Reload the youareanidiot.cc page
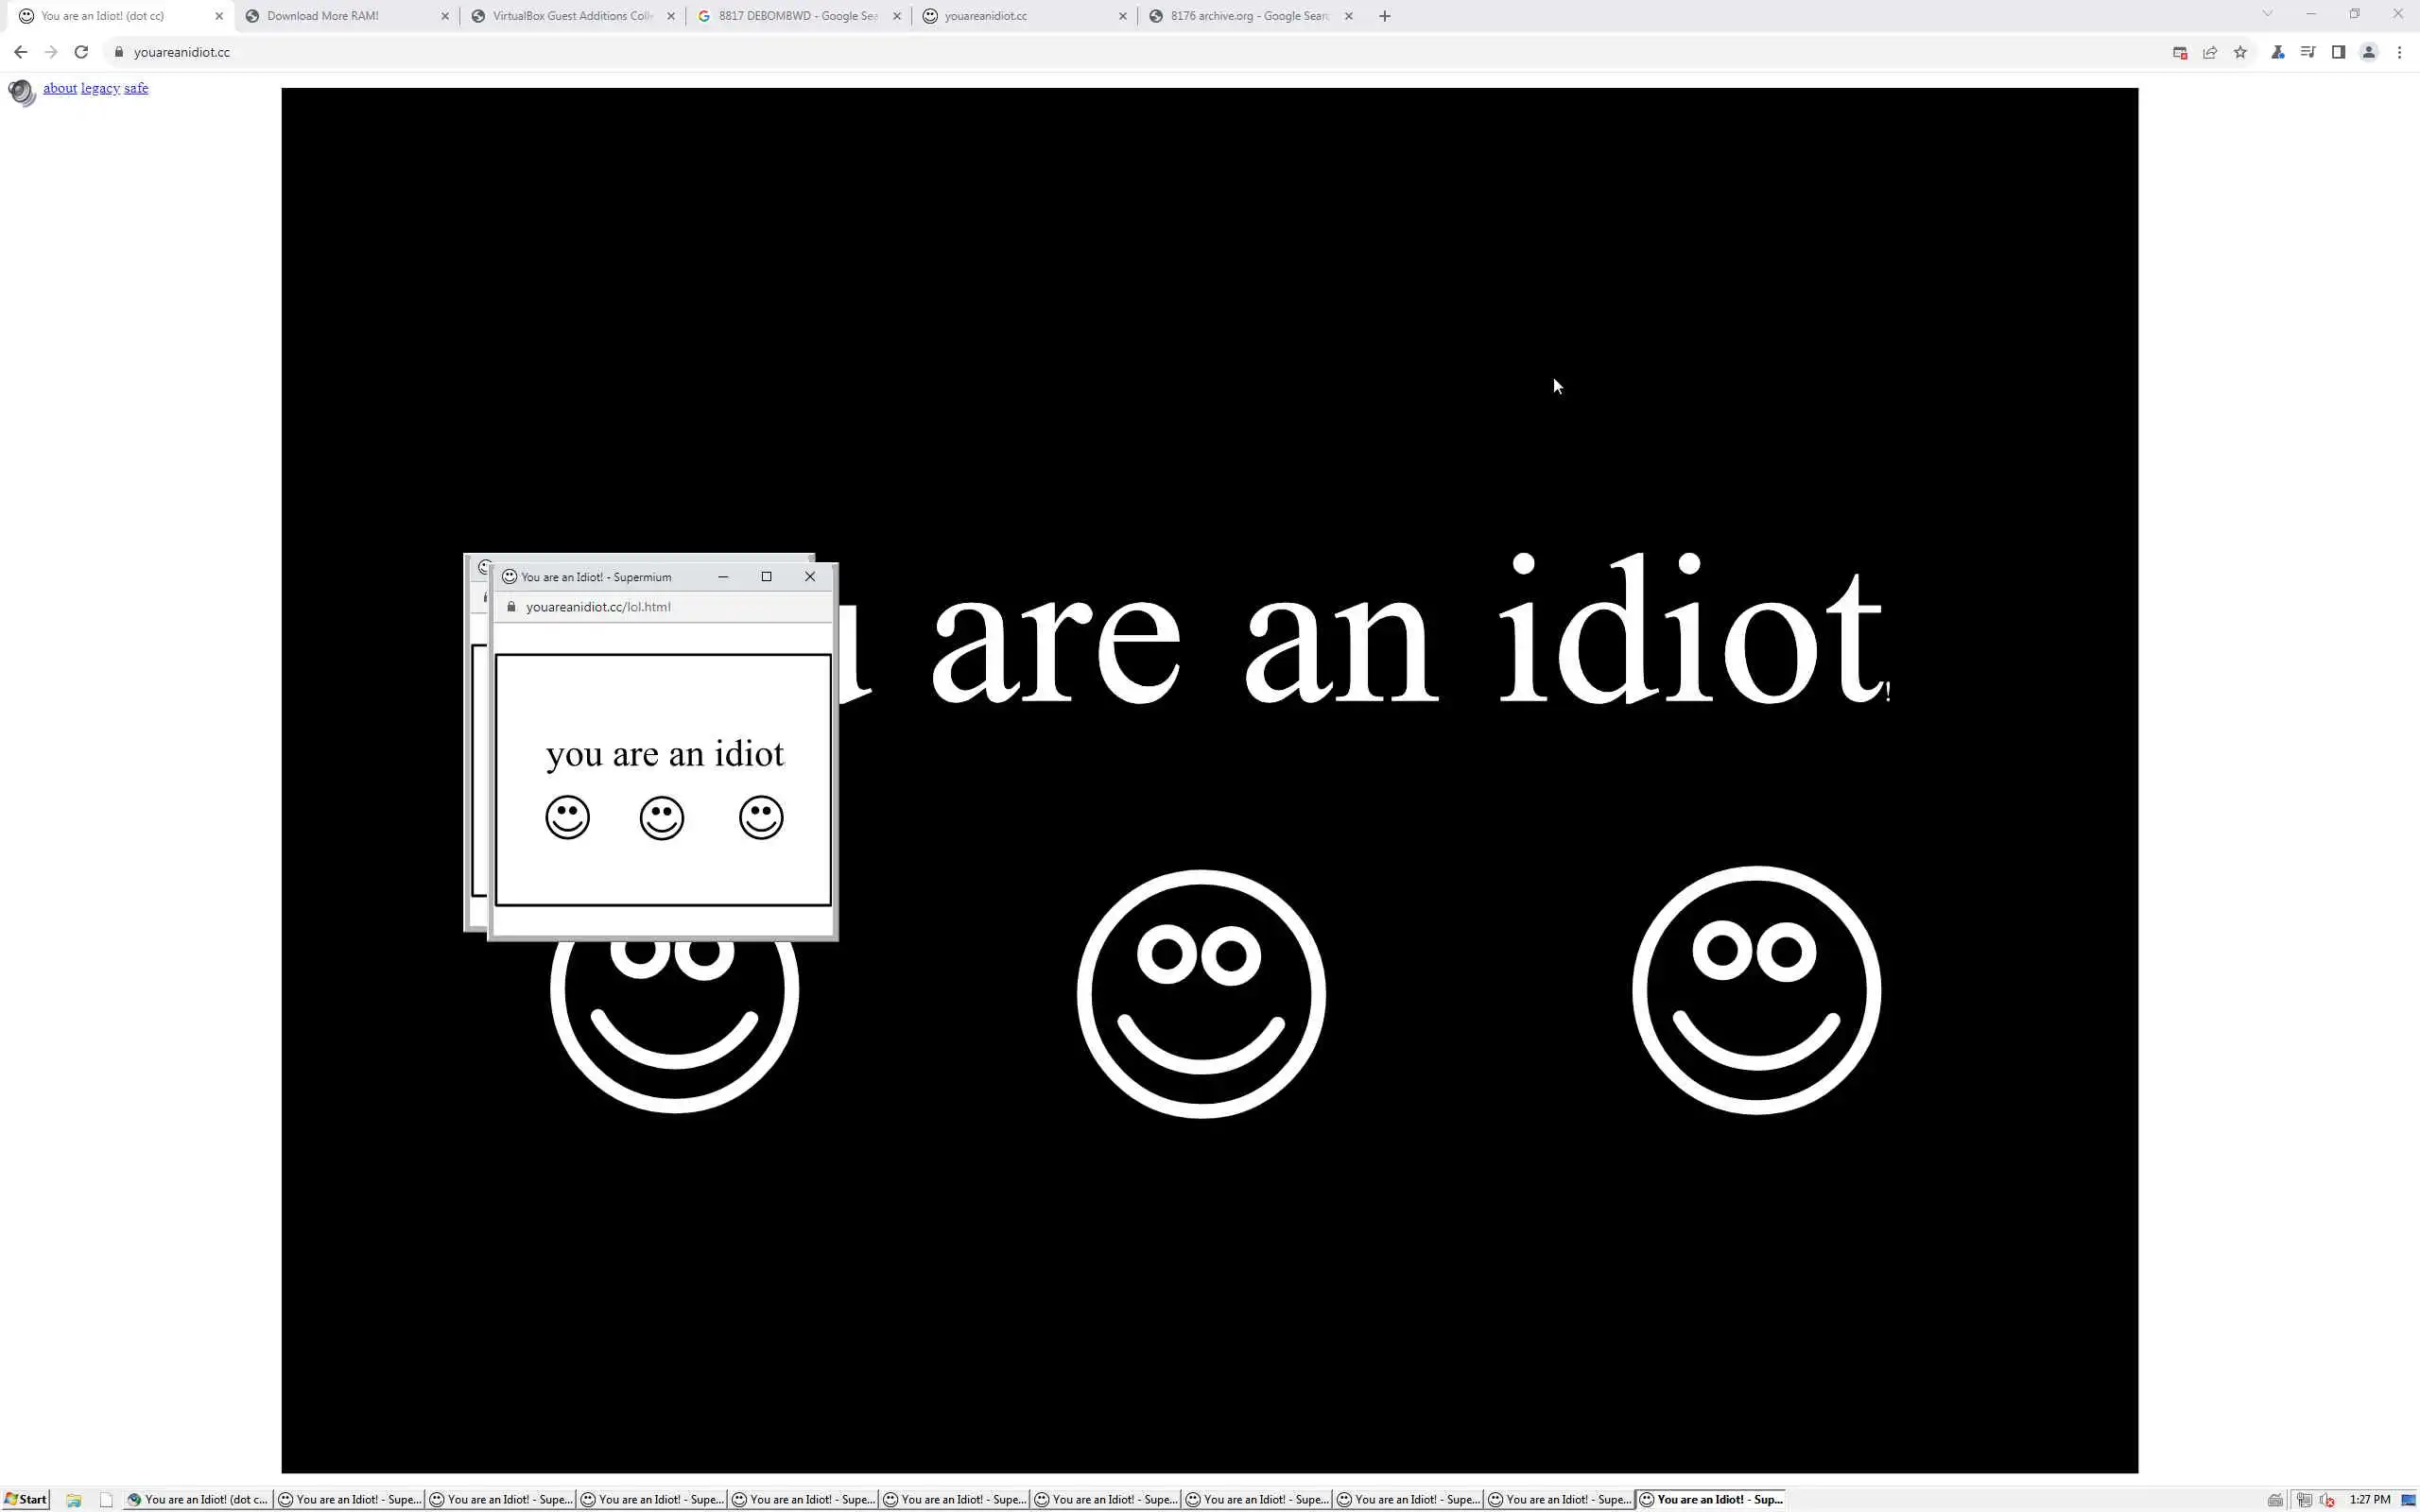 click(81, 52)
